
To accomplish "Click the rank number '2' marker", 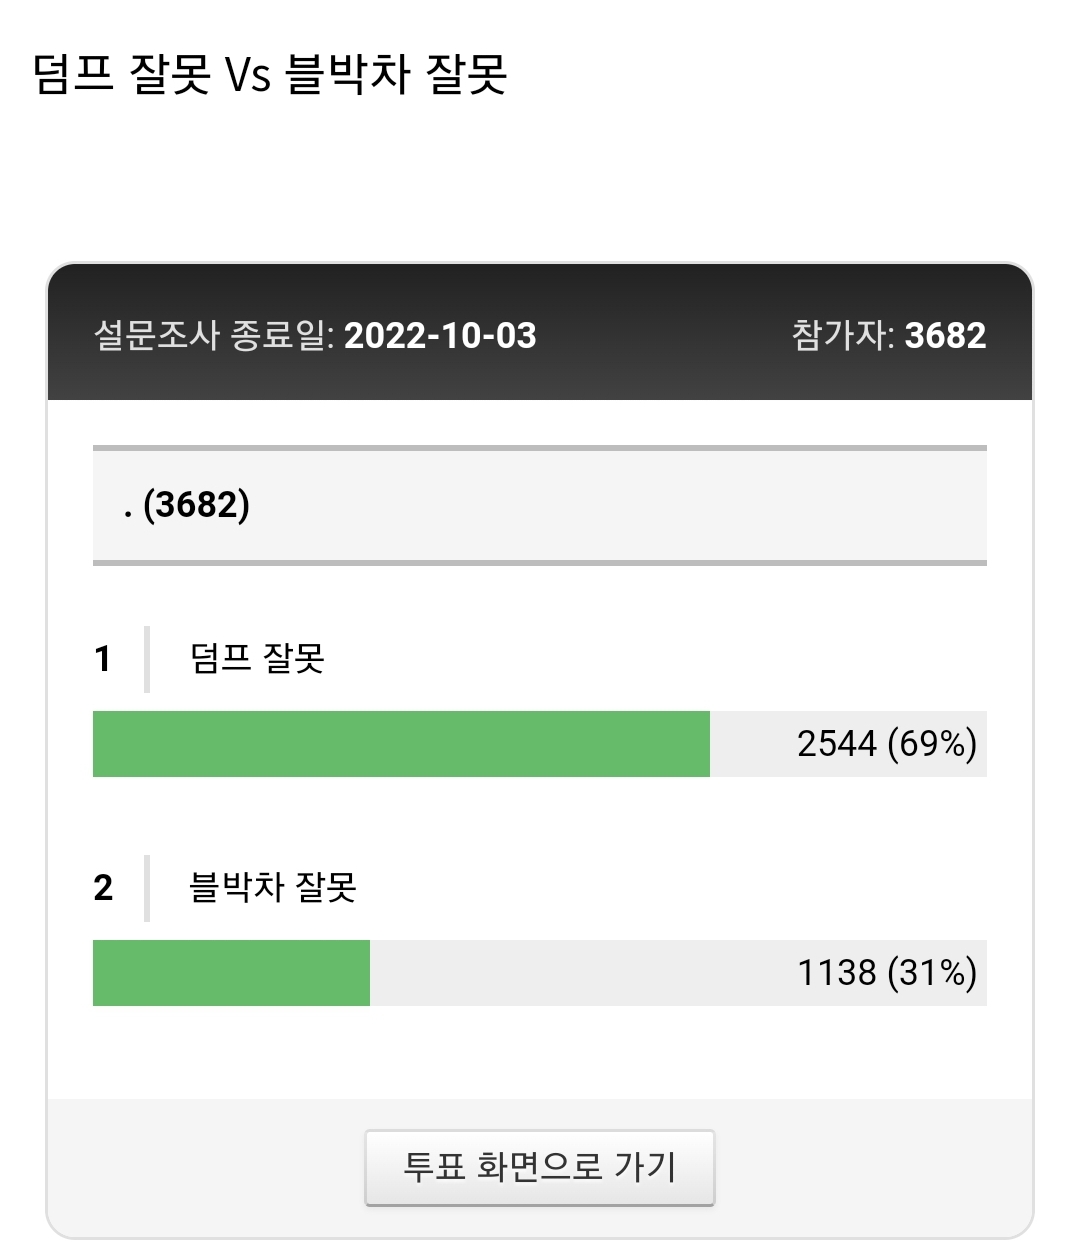I will [103, 887].
